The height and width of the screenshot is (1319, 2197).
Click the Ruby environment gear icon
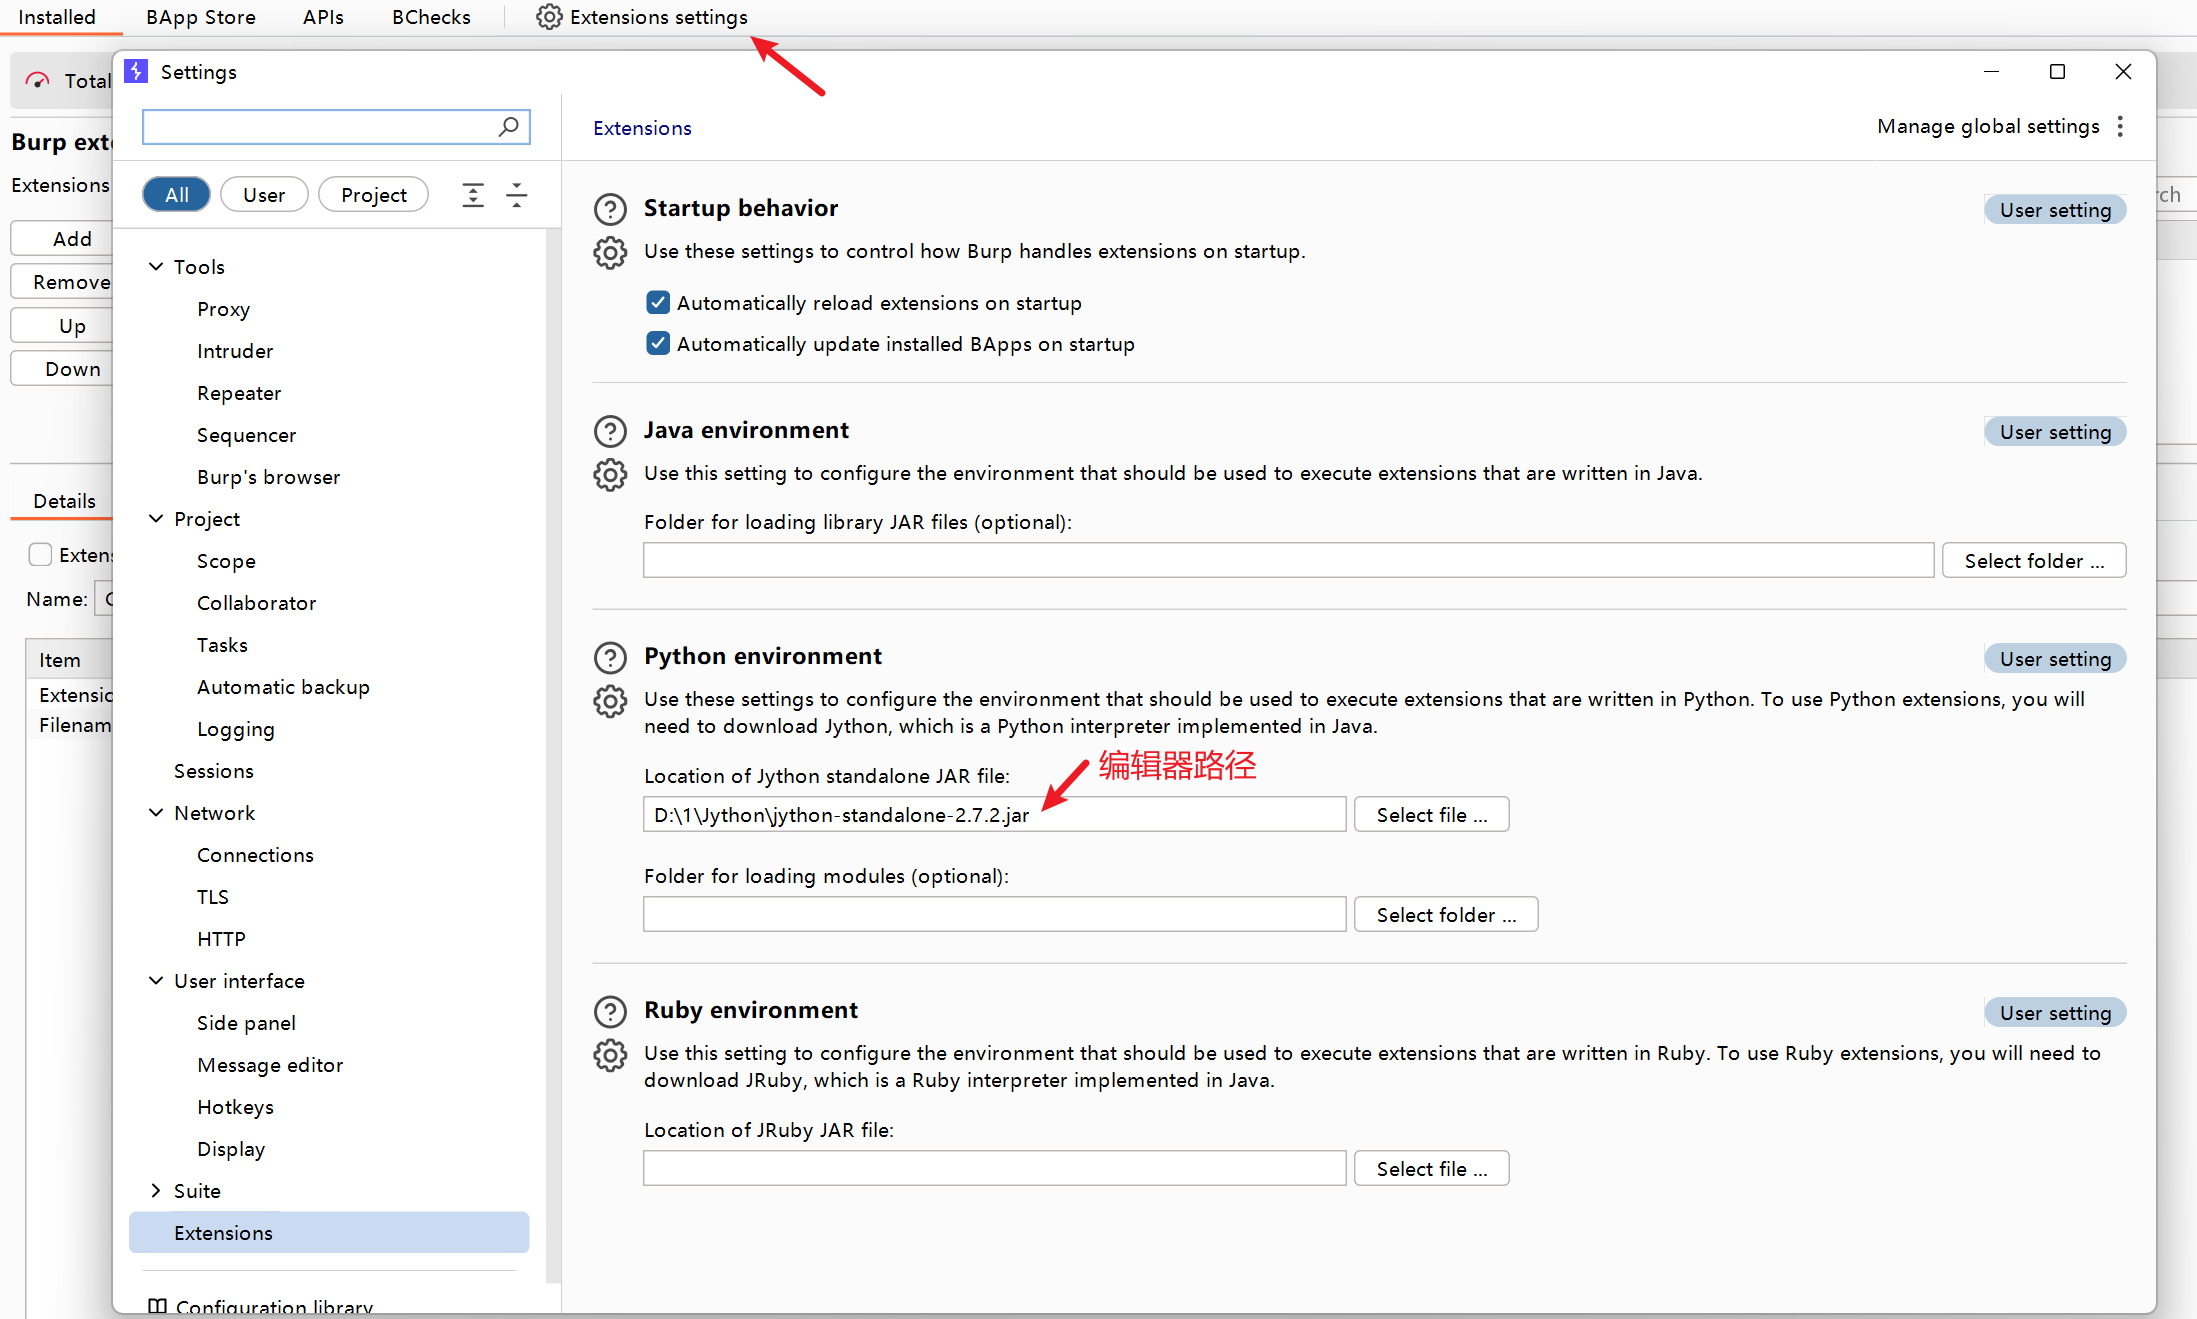tap(610, 1055)
